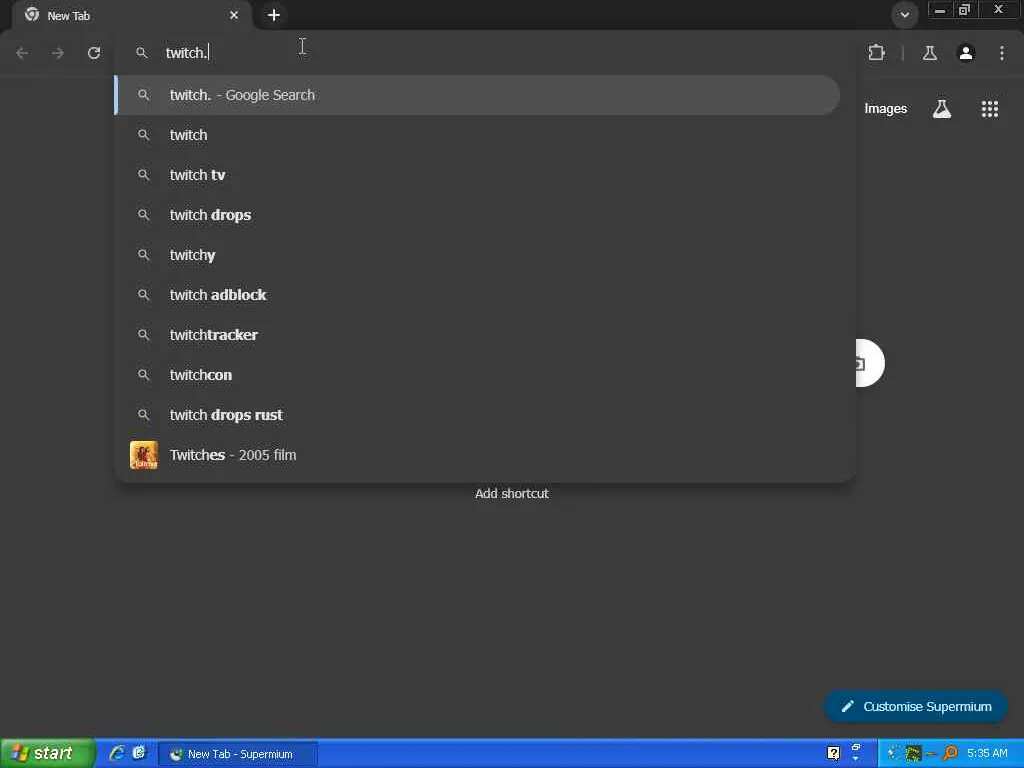Click the New Tab - Supermium taskbar button
The height and width of the screenshot is (768, 1024).
pyautogui.click(x=238, y=754)
